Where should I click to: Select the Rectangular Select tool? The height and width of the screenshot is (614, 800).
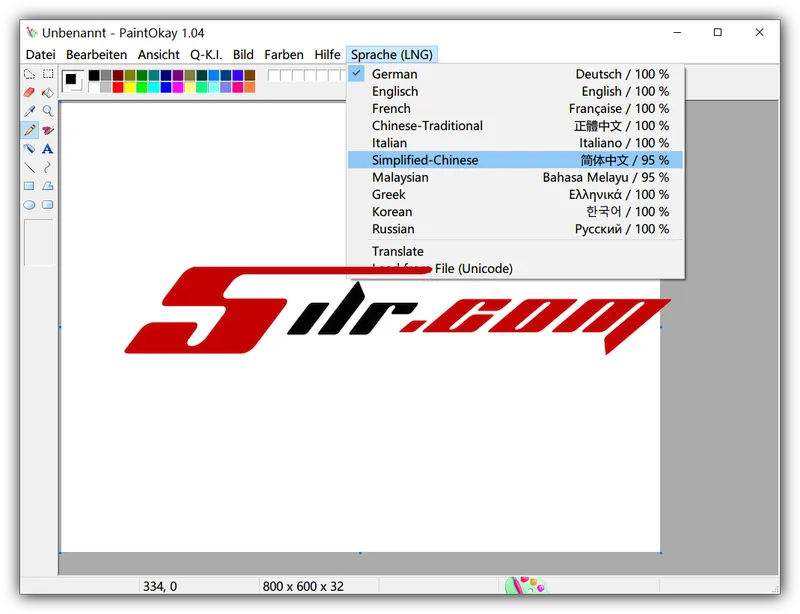(48, 74)
